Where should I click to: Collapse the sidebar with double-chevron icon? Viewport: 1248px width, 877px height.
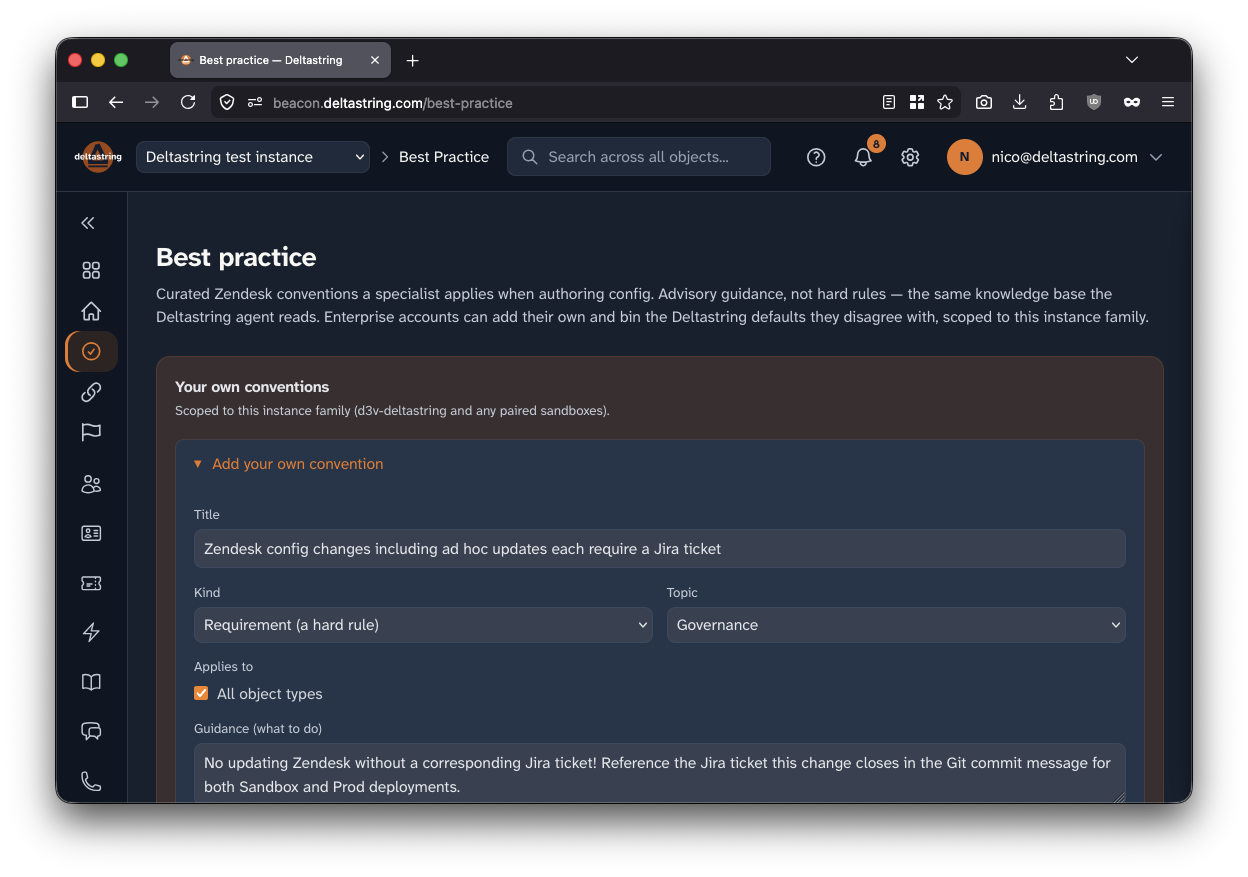tap(88, 223)
